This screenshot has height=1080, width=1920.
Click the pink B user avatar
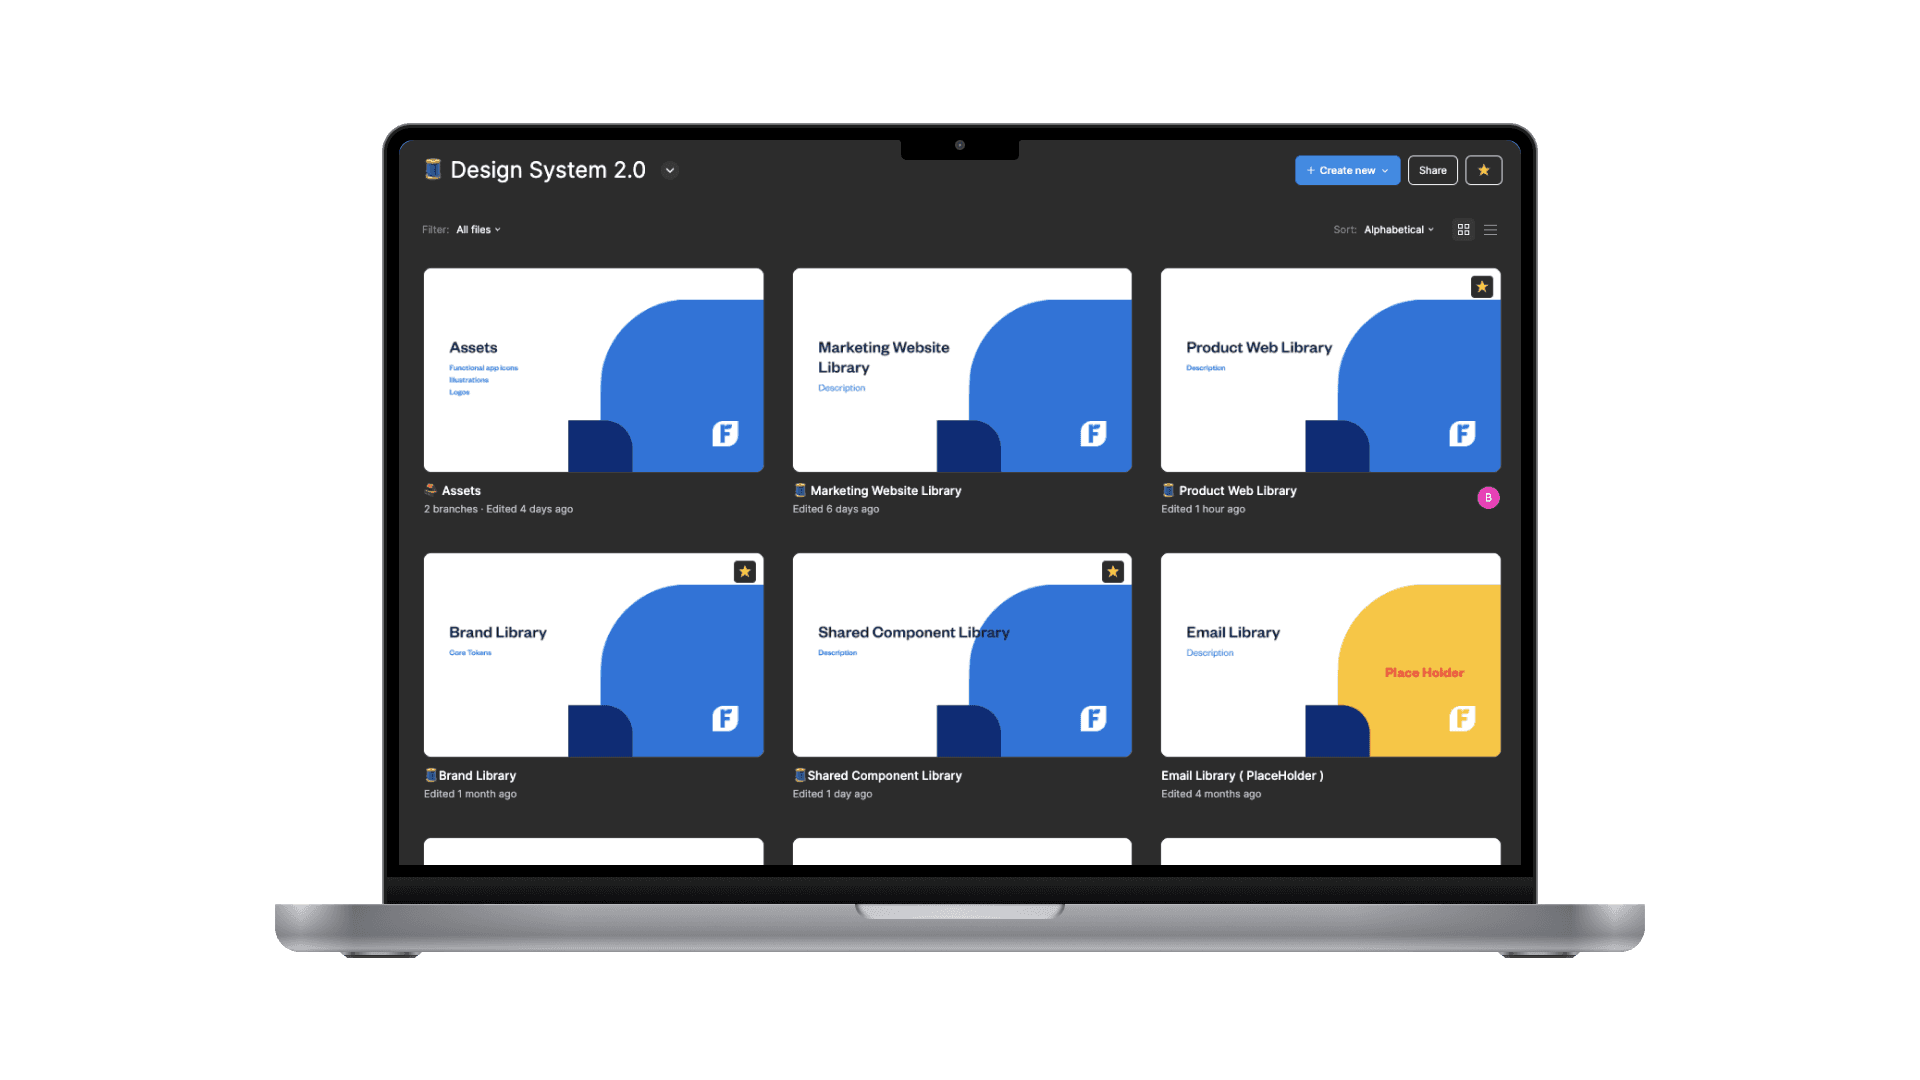point(1488,498)
